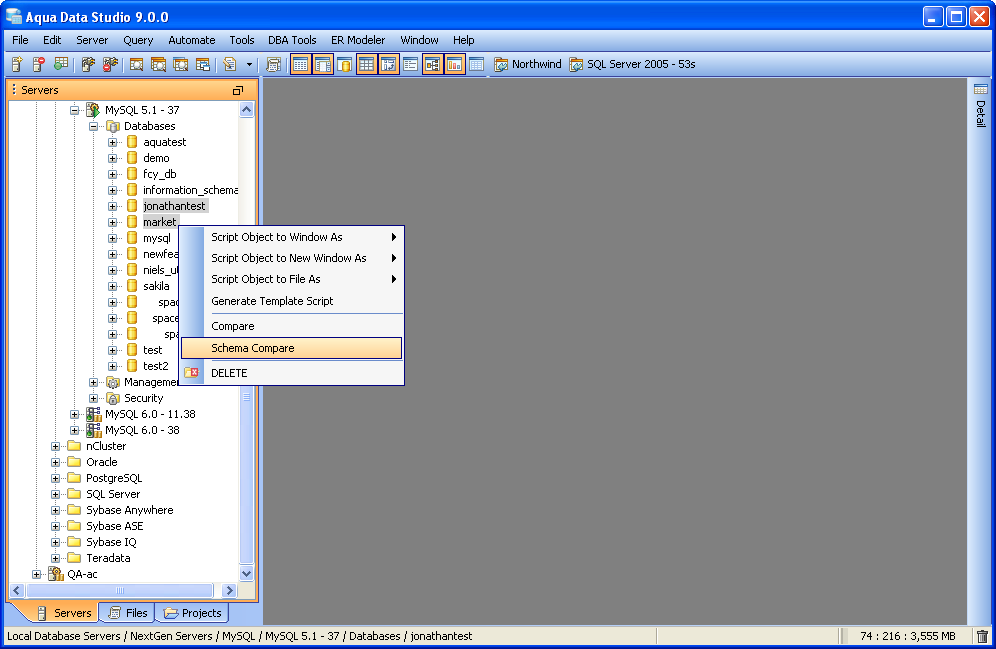
Task: Switch to the Projects tab
Action: pyautogui.click(x=193, y=613)
